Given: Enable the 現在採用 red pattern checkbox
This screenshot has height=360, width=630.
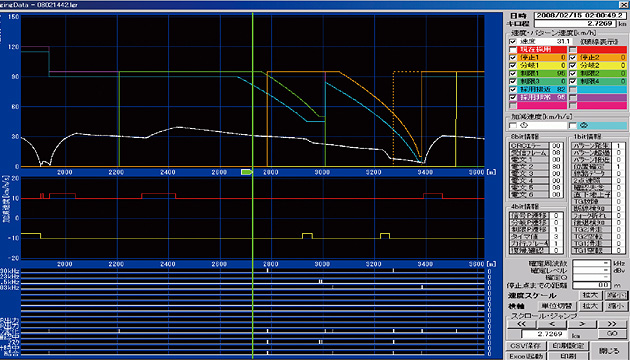Looking at the screenshot, I should (x=513, y=49).
